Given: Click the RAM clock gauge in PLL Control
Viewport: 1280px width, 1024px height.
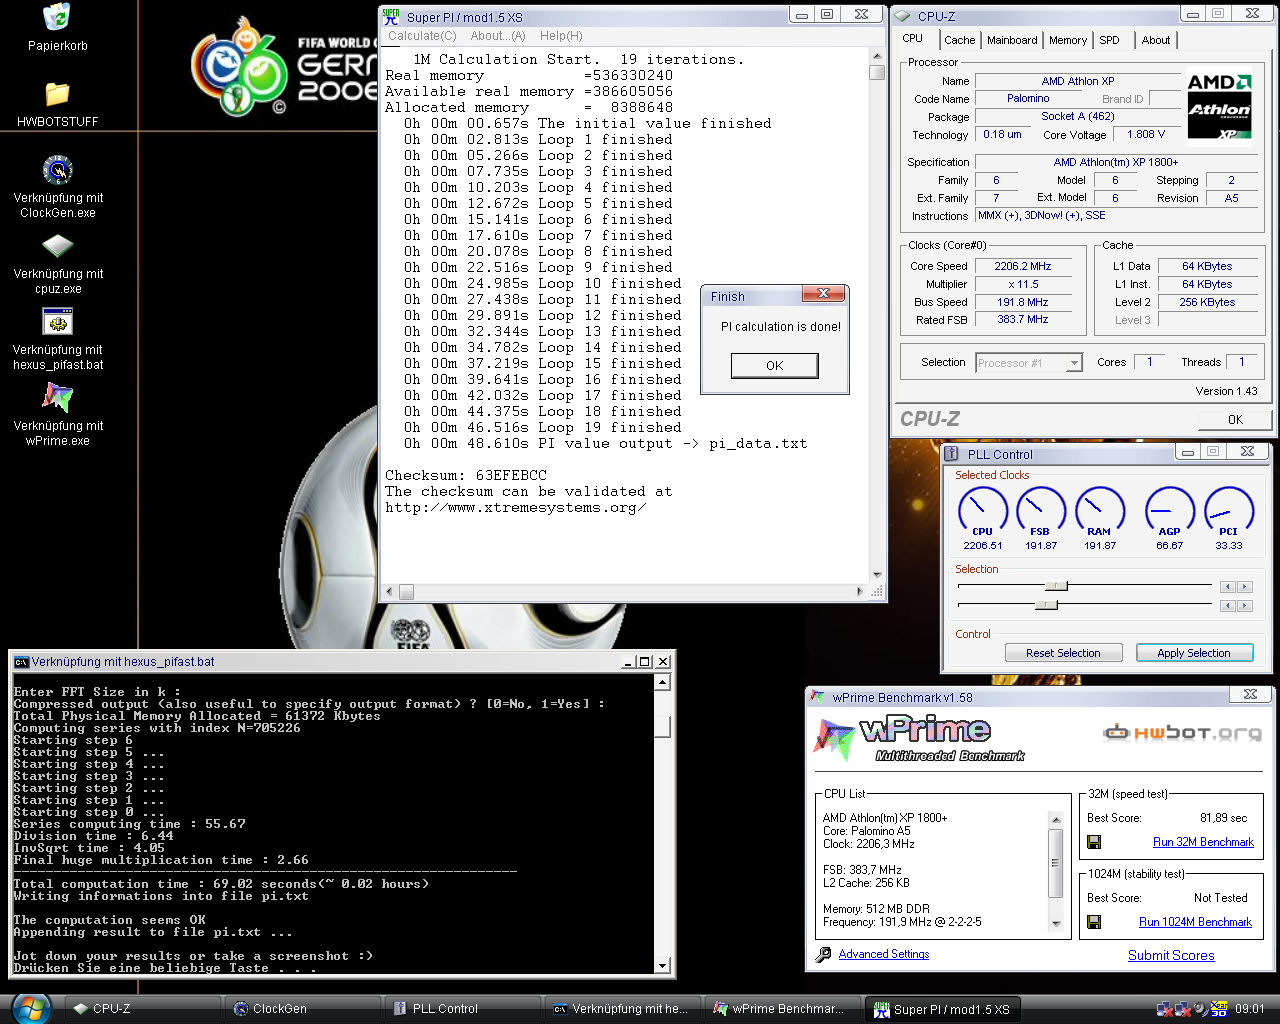Looking at the screenshot, I should [x=1100, y=511].
